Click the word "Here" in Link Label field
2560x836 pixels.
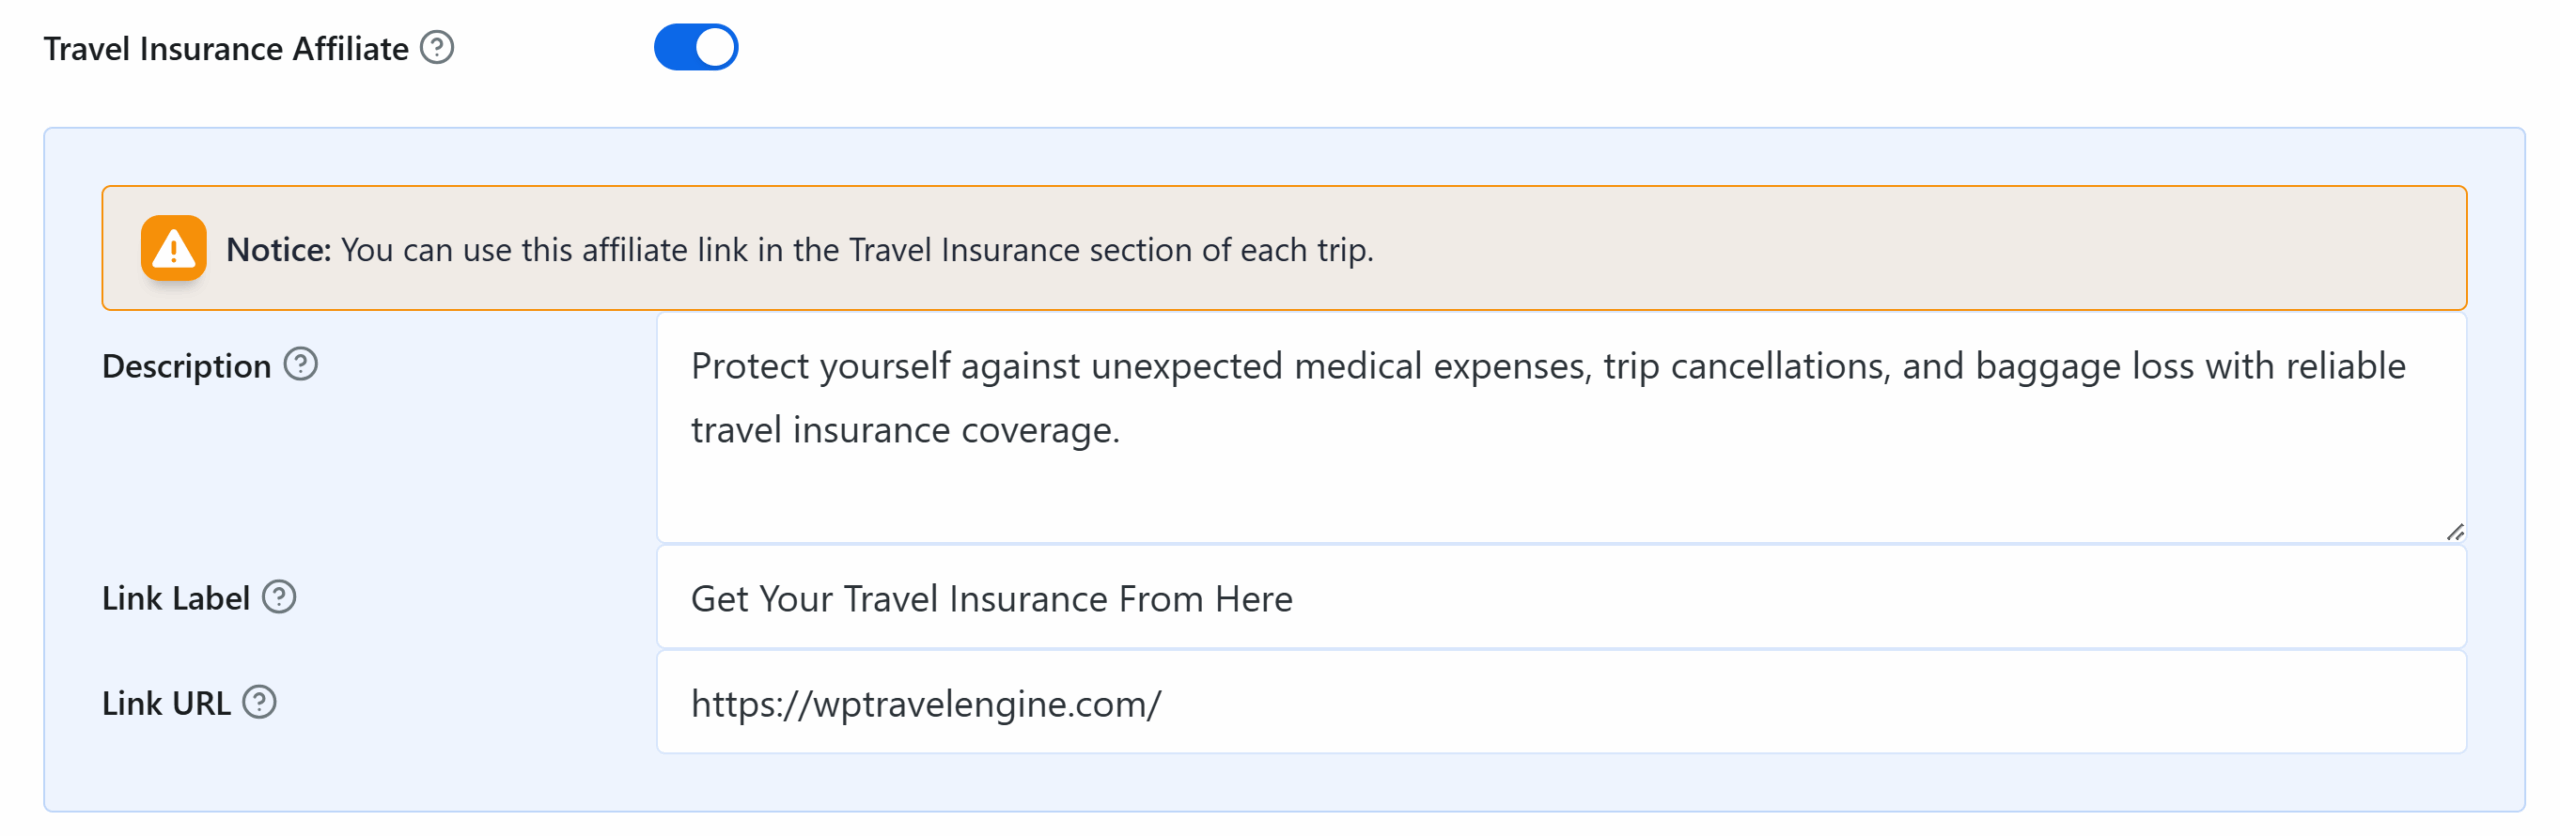pyautogui.click(x=1253, y=598)
